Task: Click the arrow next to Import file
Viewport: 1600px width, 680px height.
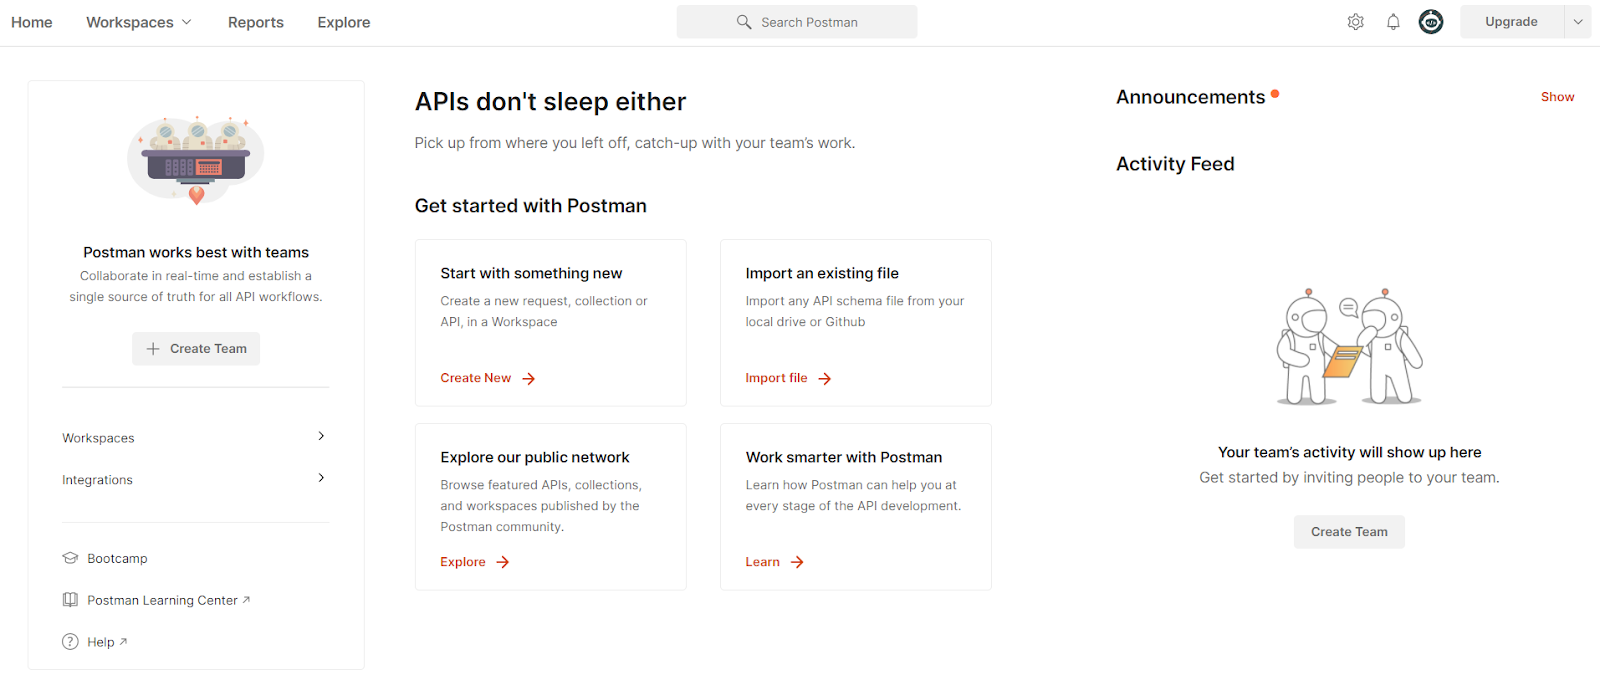Action: point(825,379)
